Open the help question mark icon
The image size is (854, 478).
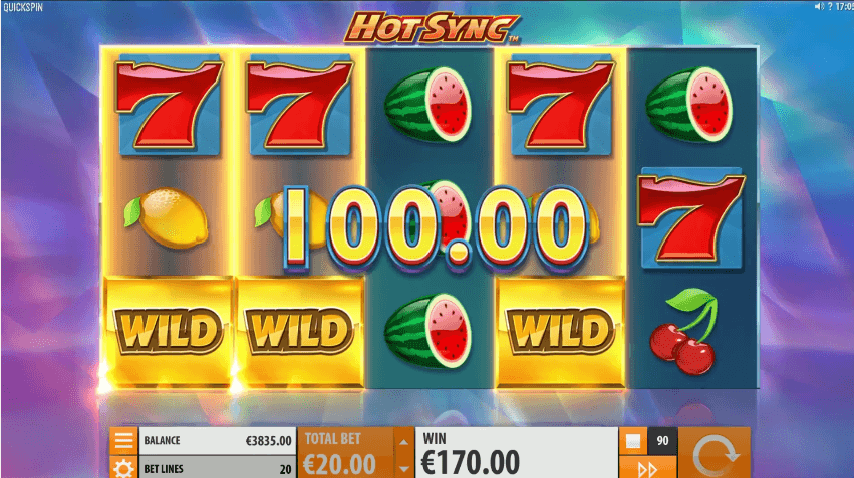click(830, 7)
